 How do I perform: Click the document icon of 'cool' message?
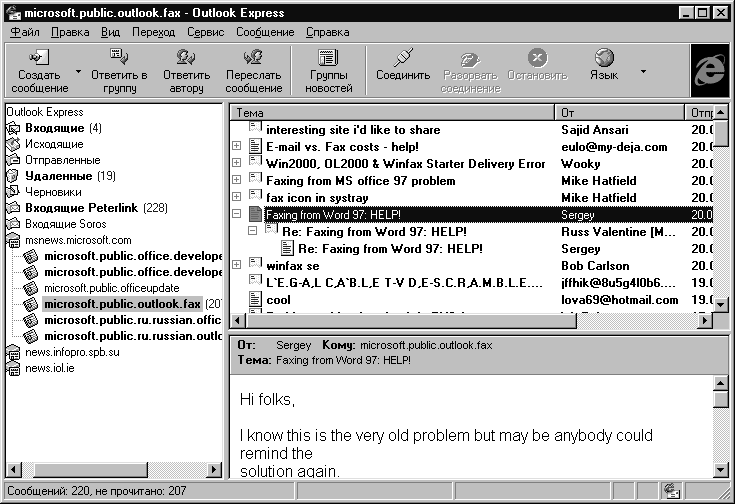click(x=255, y=299)
